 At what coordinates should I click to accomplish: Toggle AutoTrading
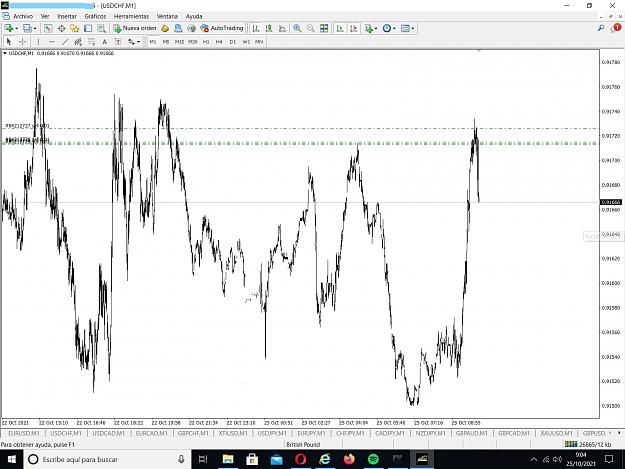coord(222,28)
